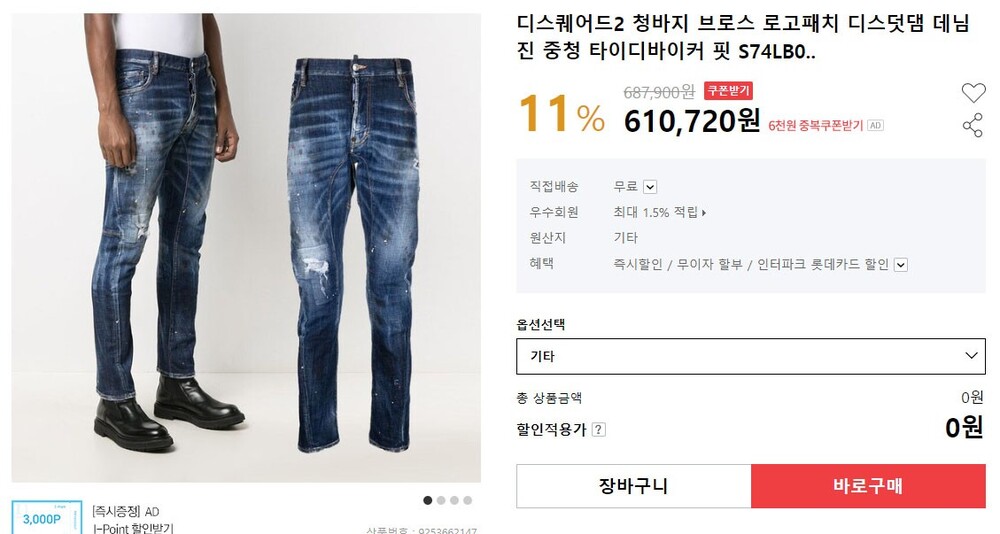This screenshot has width=1000, height=534.
Task: Buy now with 바로구매 button
Action: (868, 486)
